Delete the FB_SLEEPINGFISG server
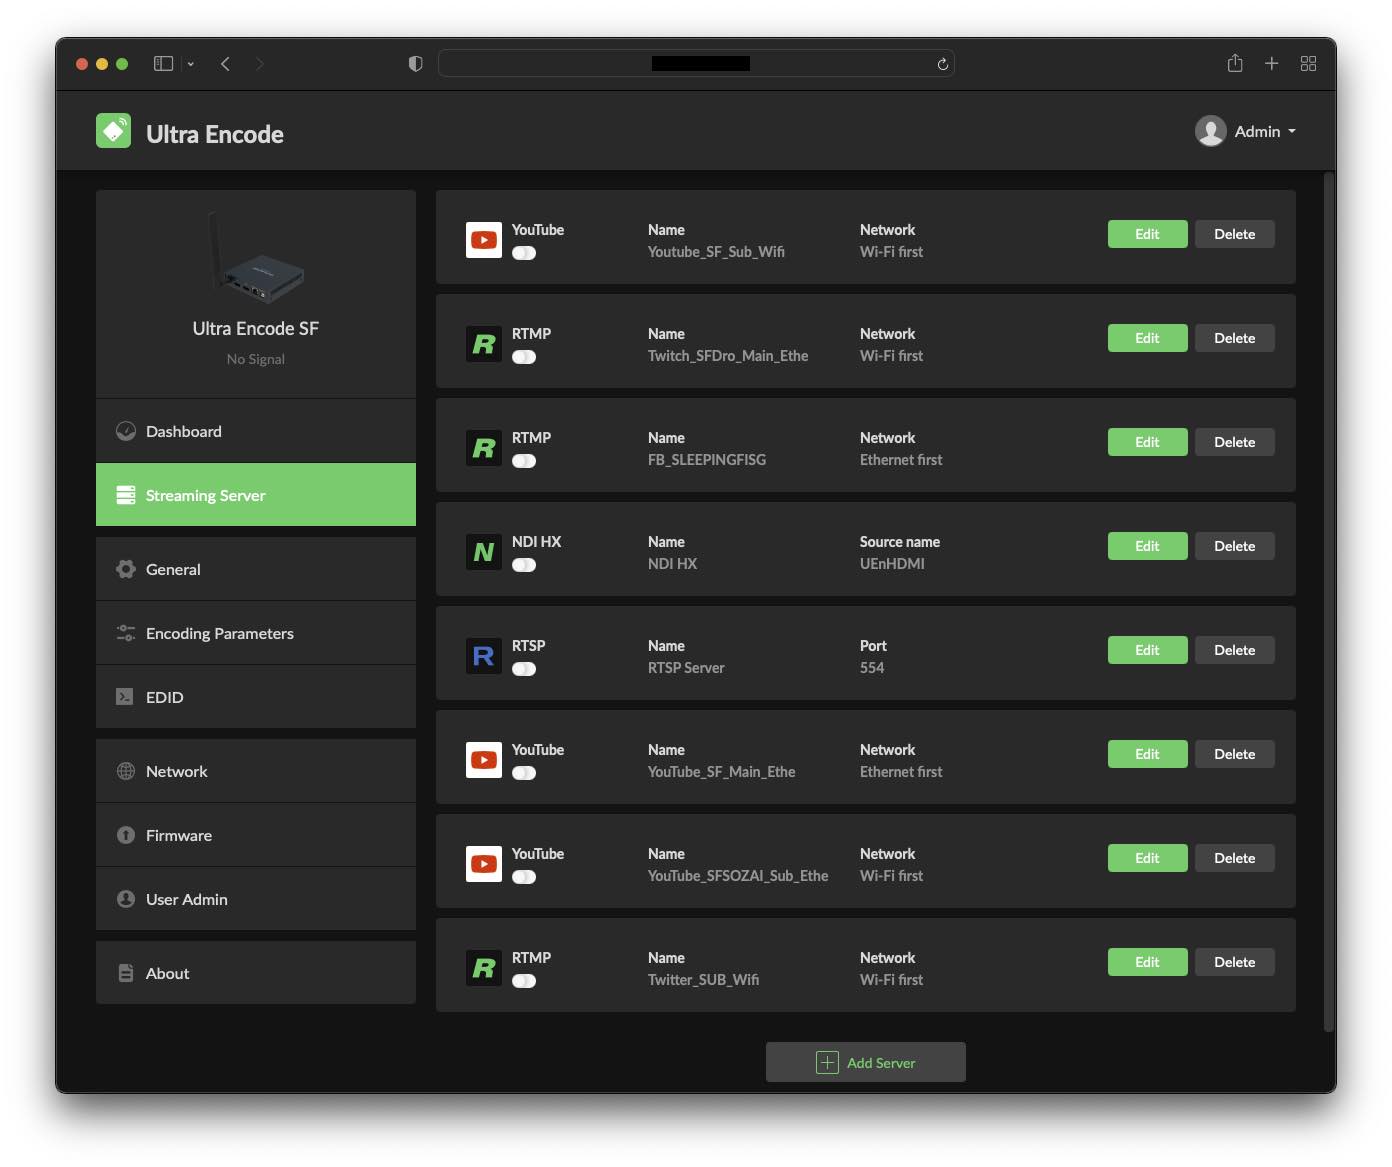Viewport: 1392px width, 1167px height. pos(1234,442)
